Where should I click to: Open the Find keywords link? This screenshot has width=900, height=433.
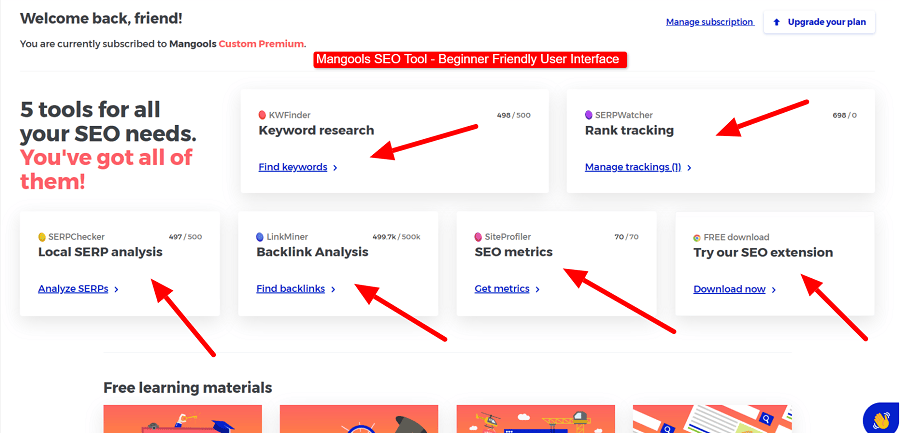click(293, 167)
